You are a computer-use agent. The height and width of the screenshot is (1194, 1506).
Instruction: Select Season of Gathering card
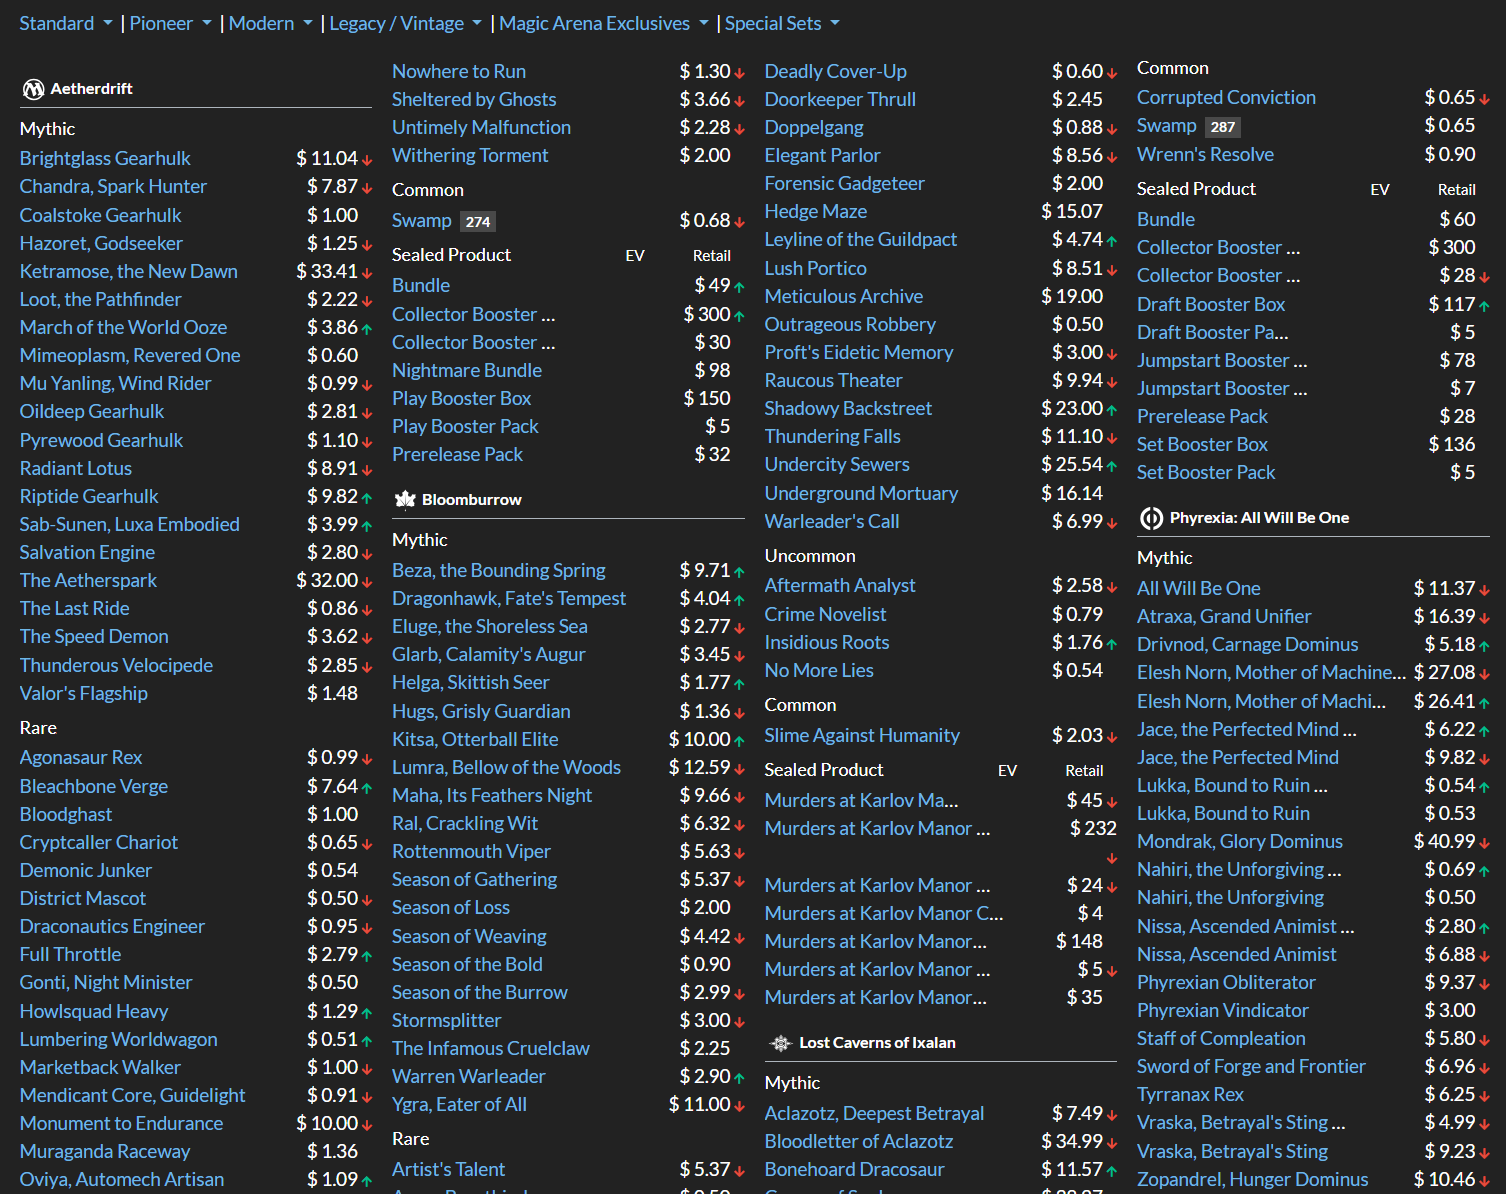[x=475, y=879]
